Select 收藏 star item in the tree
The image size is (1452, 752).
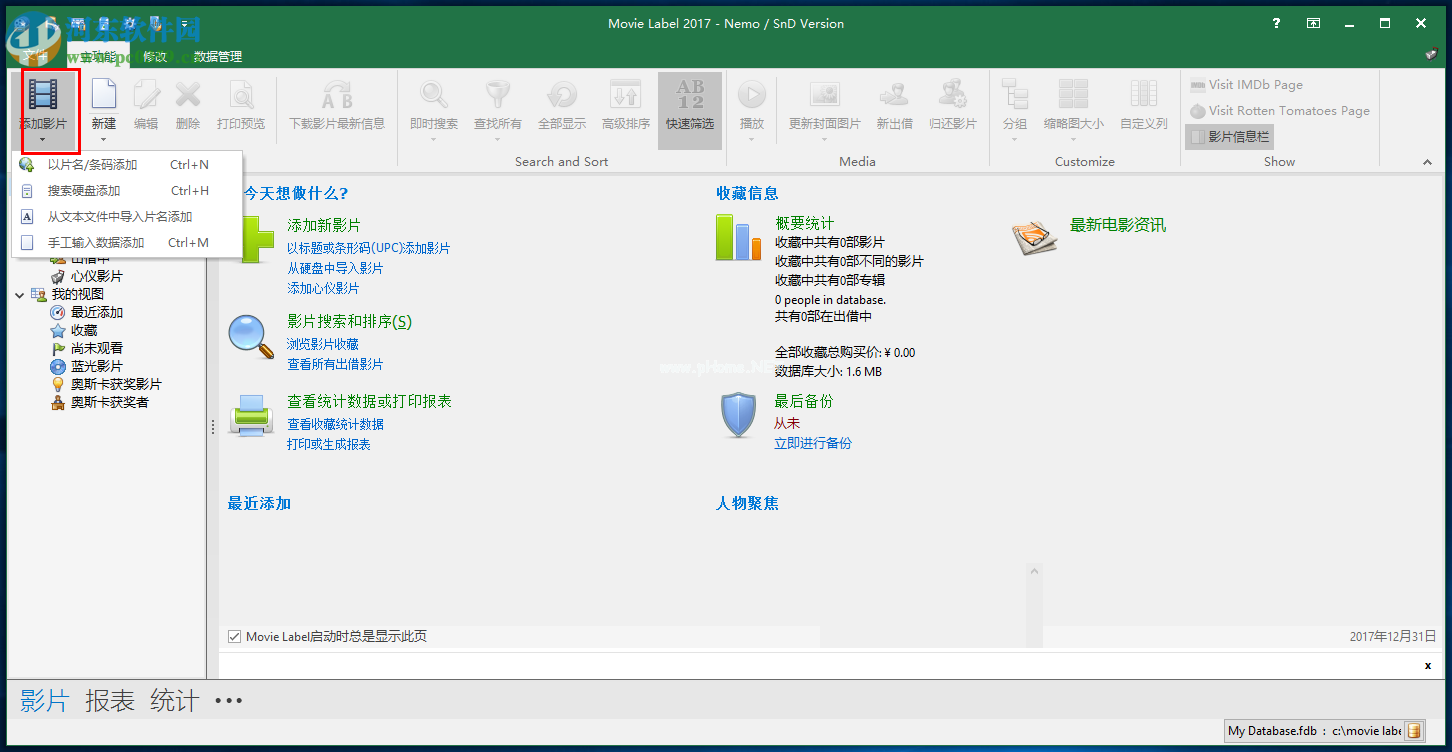[x=84, y=331]
